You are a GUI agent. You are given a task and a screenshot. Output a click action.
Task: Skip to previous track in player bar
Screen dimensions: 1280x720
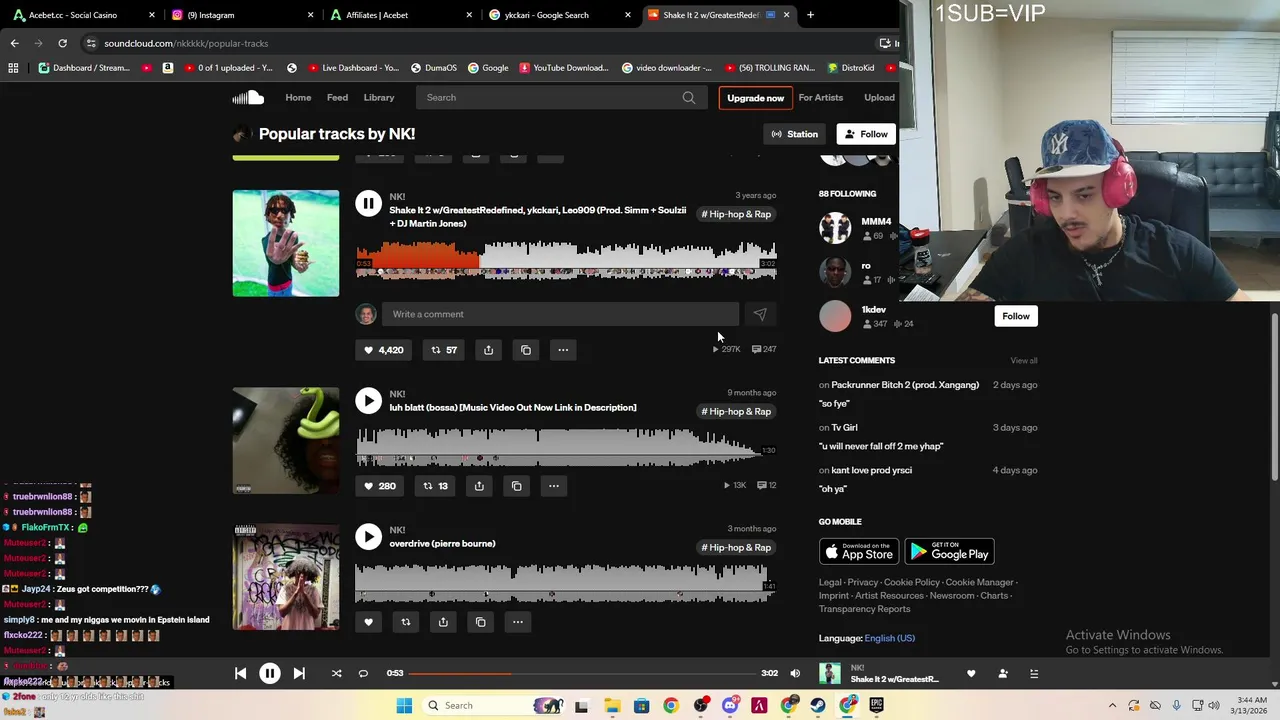click(240, 673)
